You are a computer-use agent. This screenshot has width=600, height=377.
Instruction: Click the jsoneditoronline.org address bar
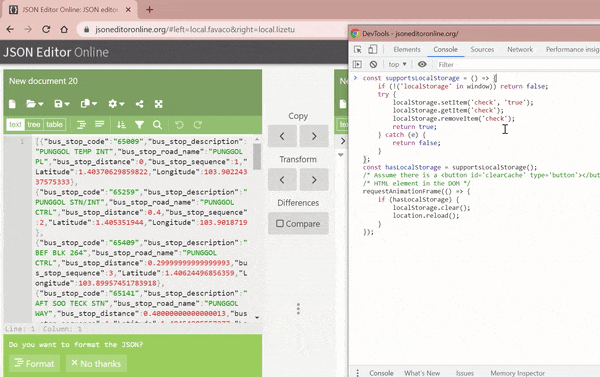[195, 29]
